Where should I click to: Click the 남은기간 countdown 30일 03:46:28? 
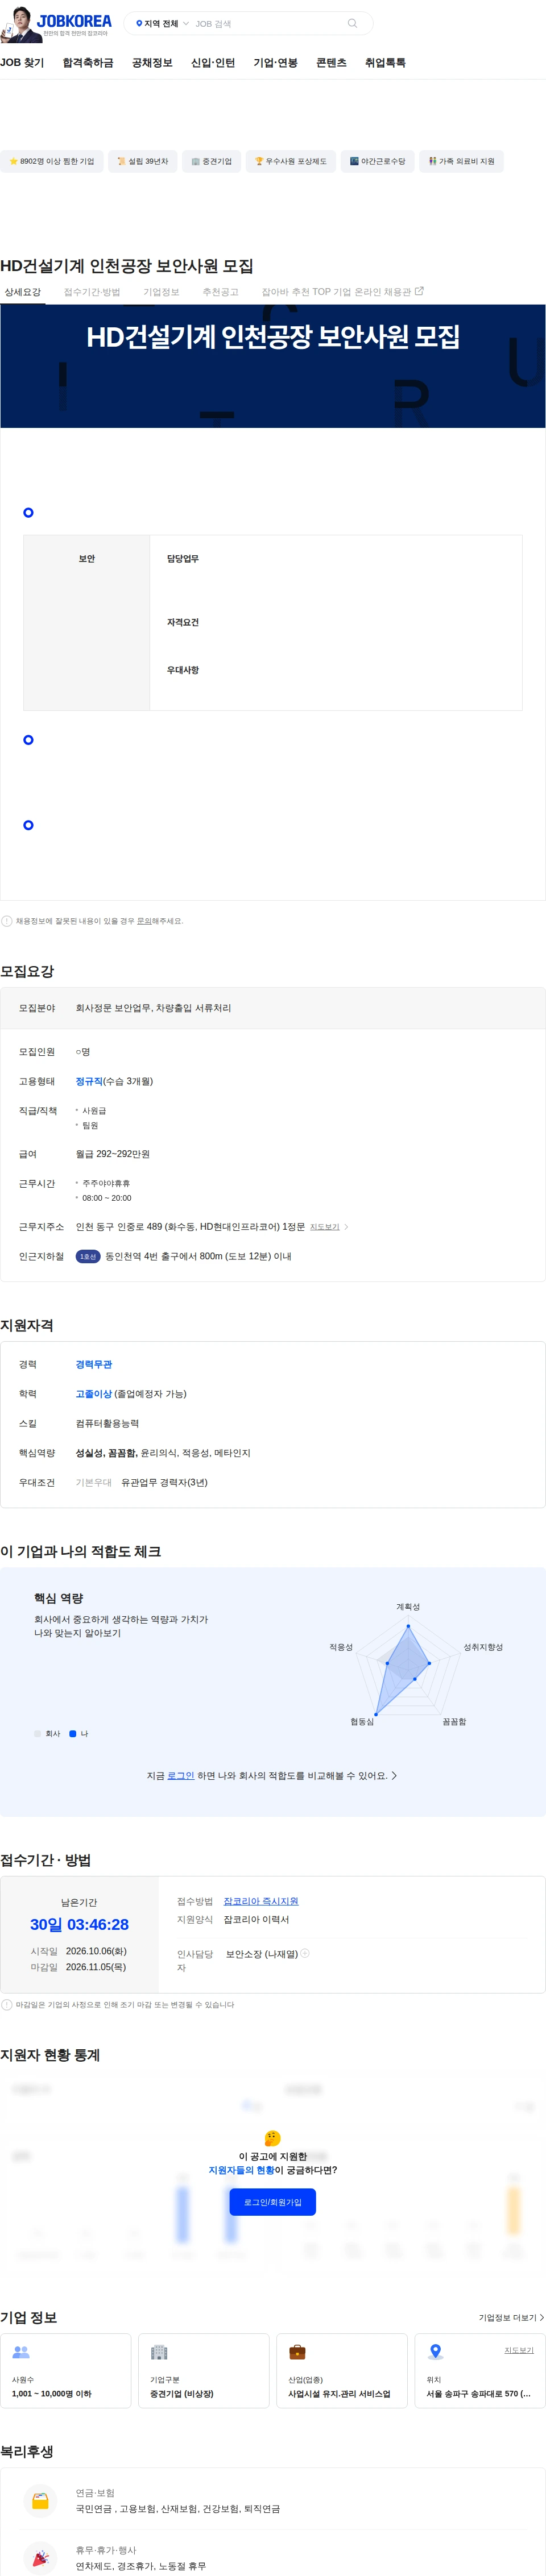79,1924
